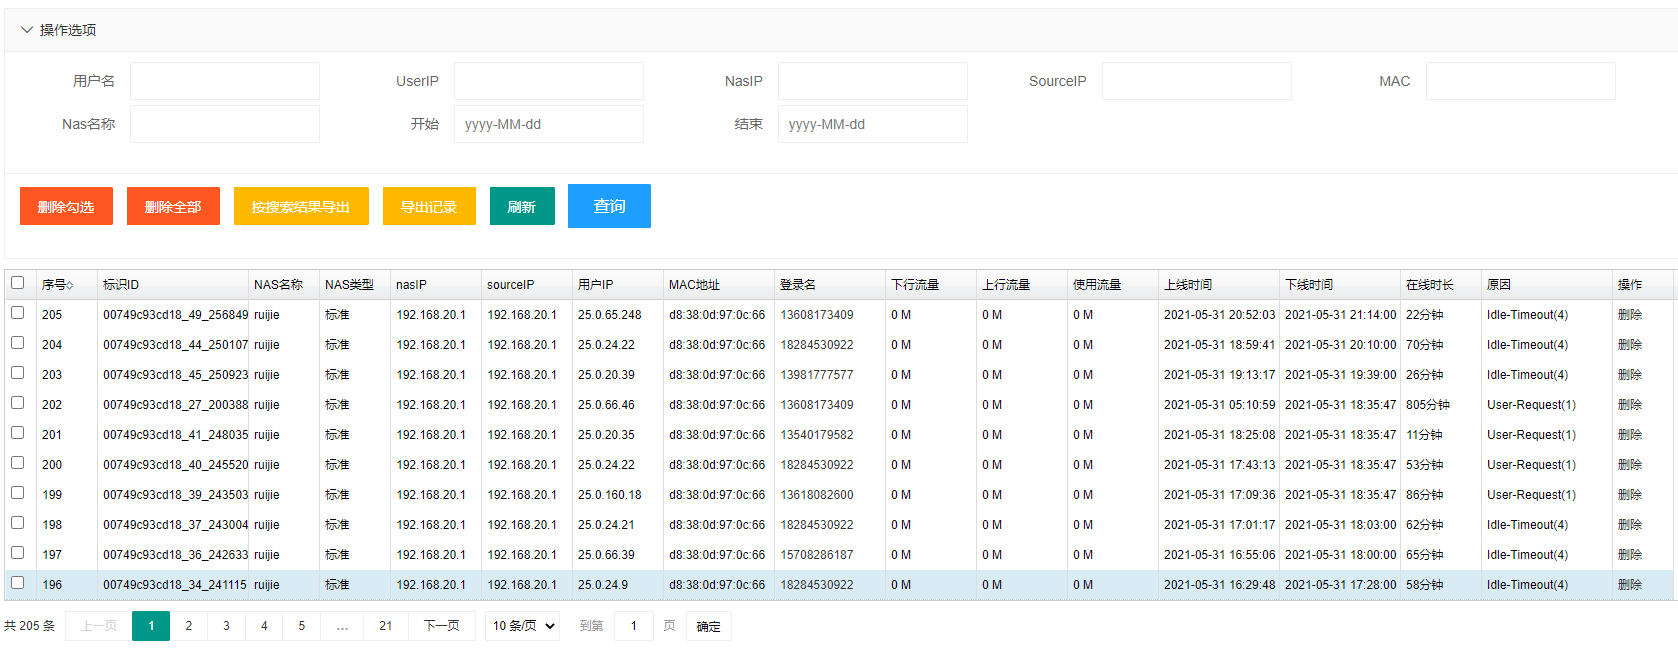This screenshot has height=657, width=1678.
Task: Toggle the select-all checkbox in table header
Action: (x=18, y=283)
